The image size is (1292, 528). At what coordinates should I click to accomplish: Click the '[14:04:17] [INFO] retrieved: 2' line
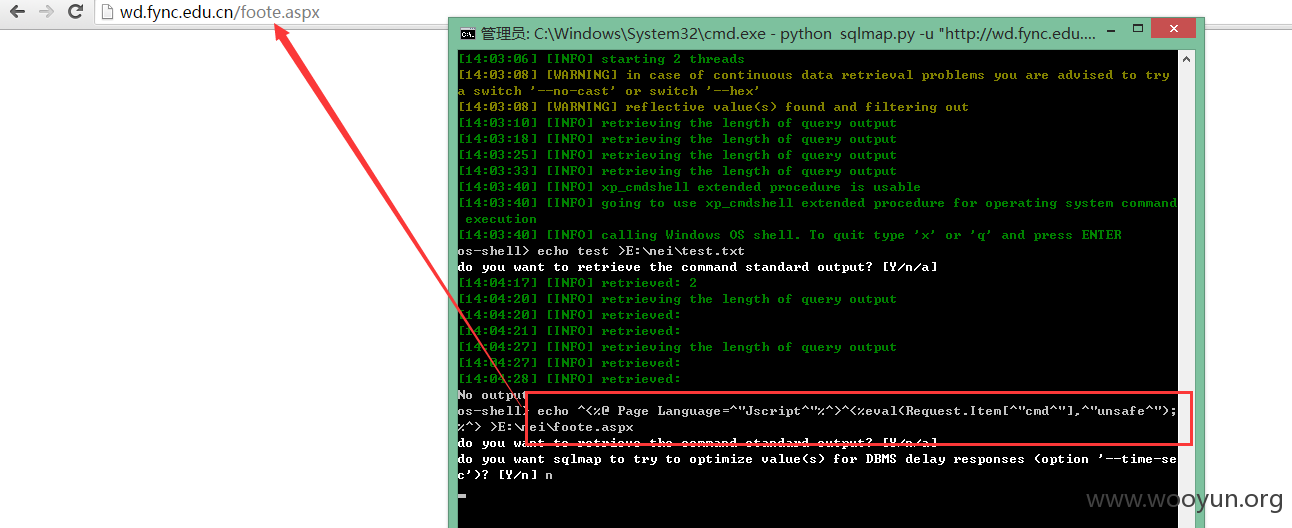tap(577, 283)
